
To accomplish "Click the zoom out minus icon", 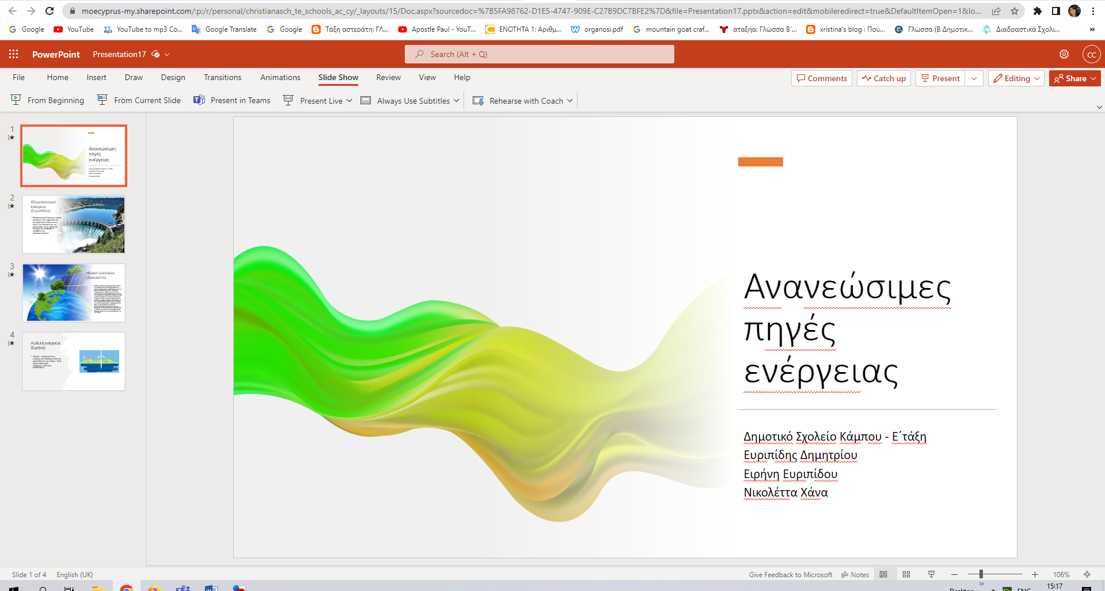I will pyautogui.click(x=954, y=575).
